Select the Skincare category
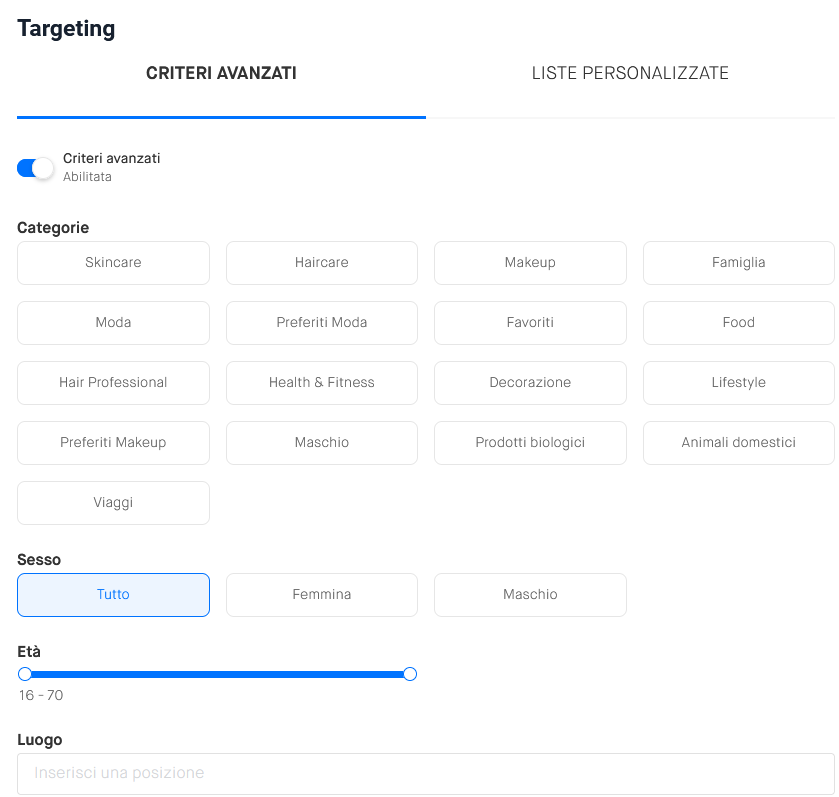 pyautogui.click(x=113, y=263)
